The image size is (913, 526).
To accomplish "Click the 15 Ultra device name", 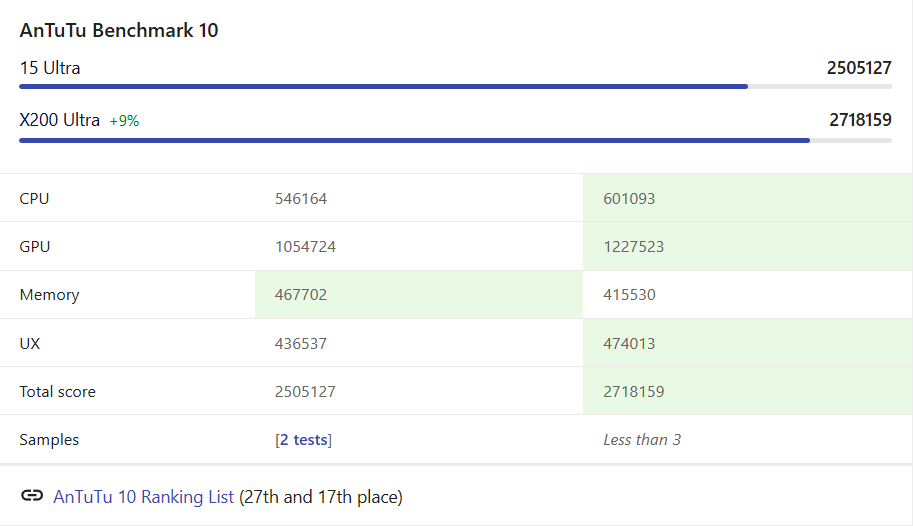I will point(50,69).
